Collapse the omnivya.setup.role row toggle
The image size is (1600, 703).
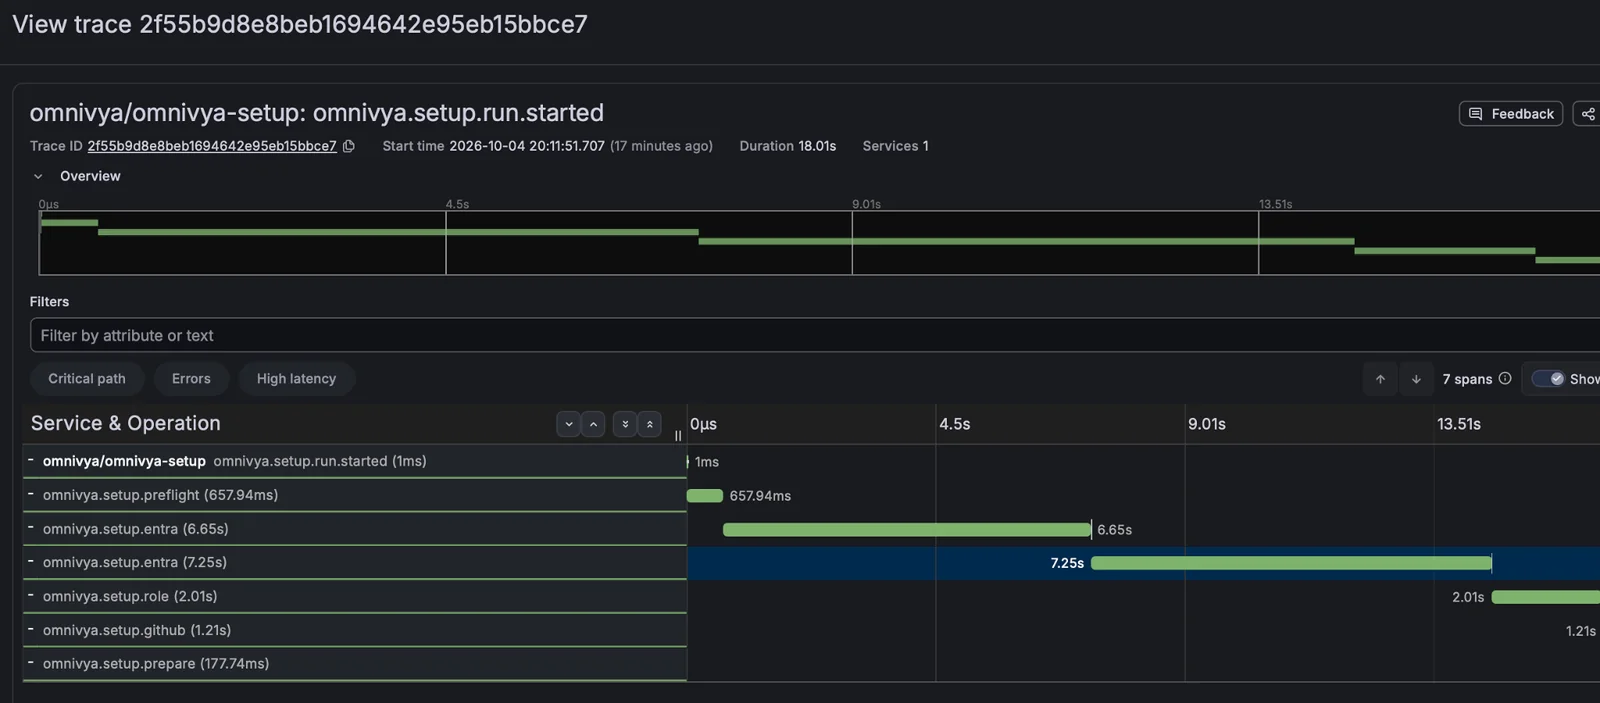click(x=31, y=596)
